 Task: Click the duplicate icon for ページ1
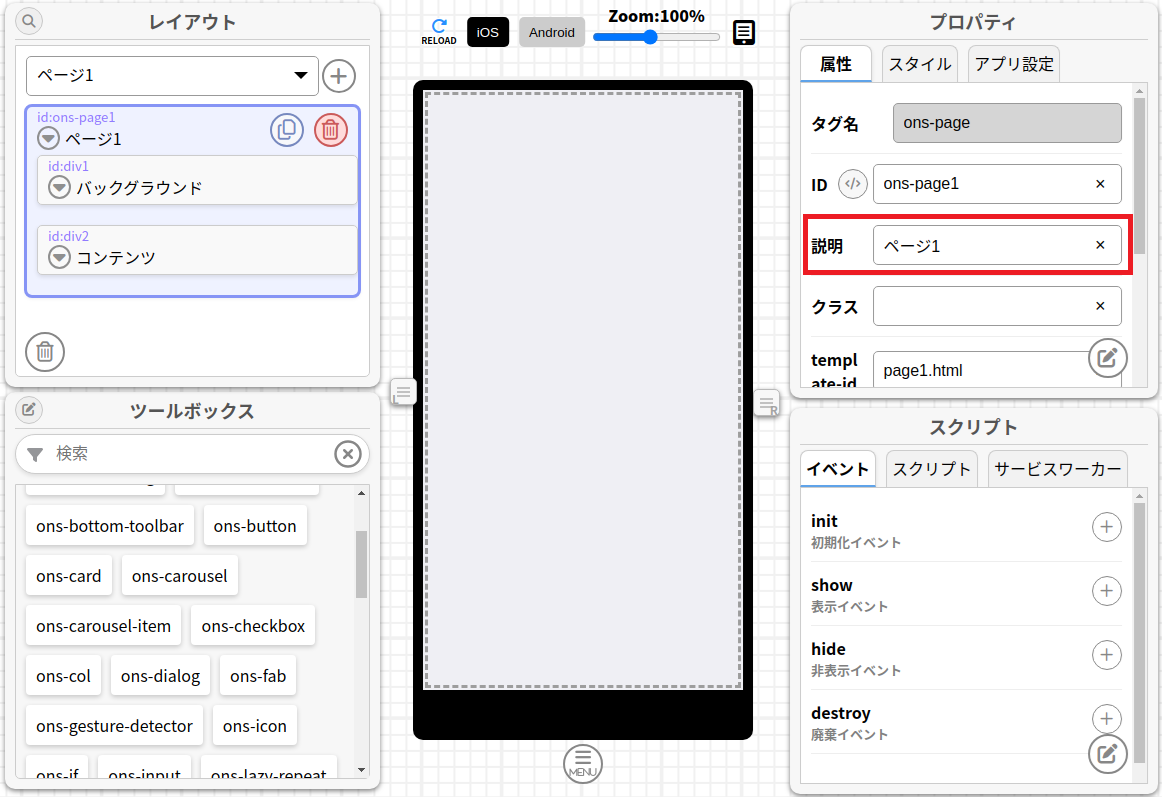(x=287, y=130)
